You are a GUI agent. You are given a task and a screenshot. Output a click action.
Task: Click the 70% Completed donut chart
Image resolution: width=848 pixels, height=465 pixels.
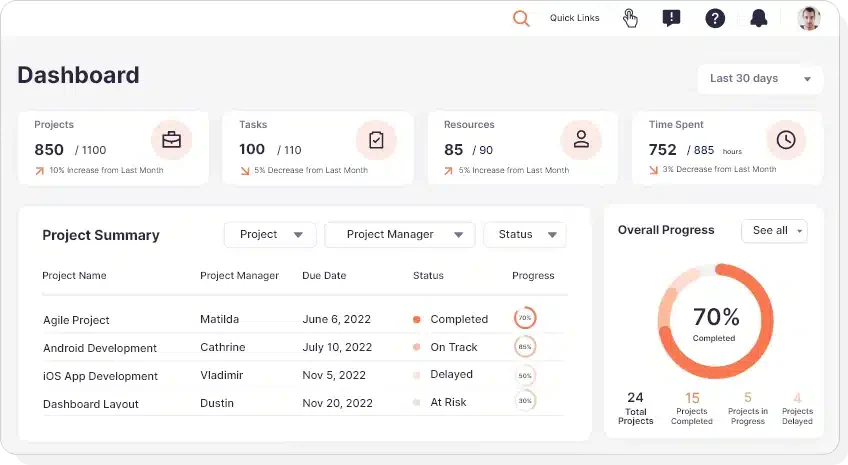716,321
